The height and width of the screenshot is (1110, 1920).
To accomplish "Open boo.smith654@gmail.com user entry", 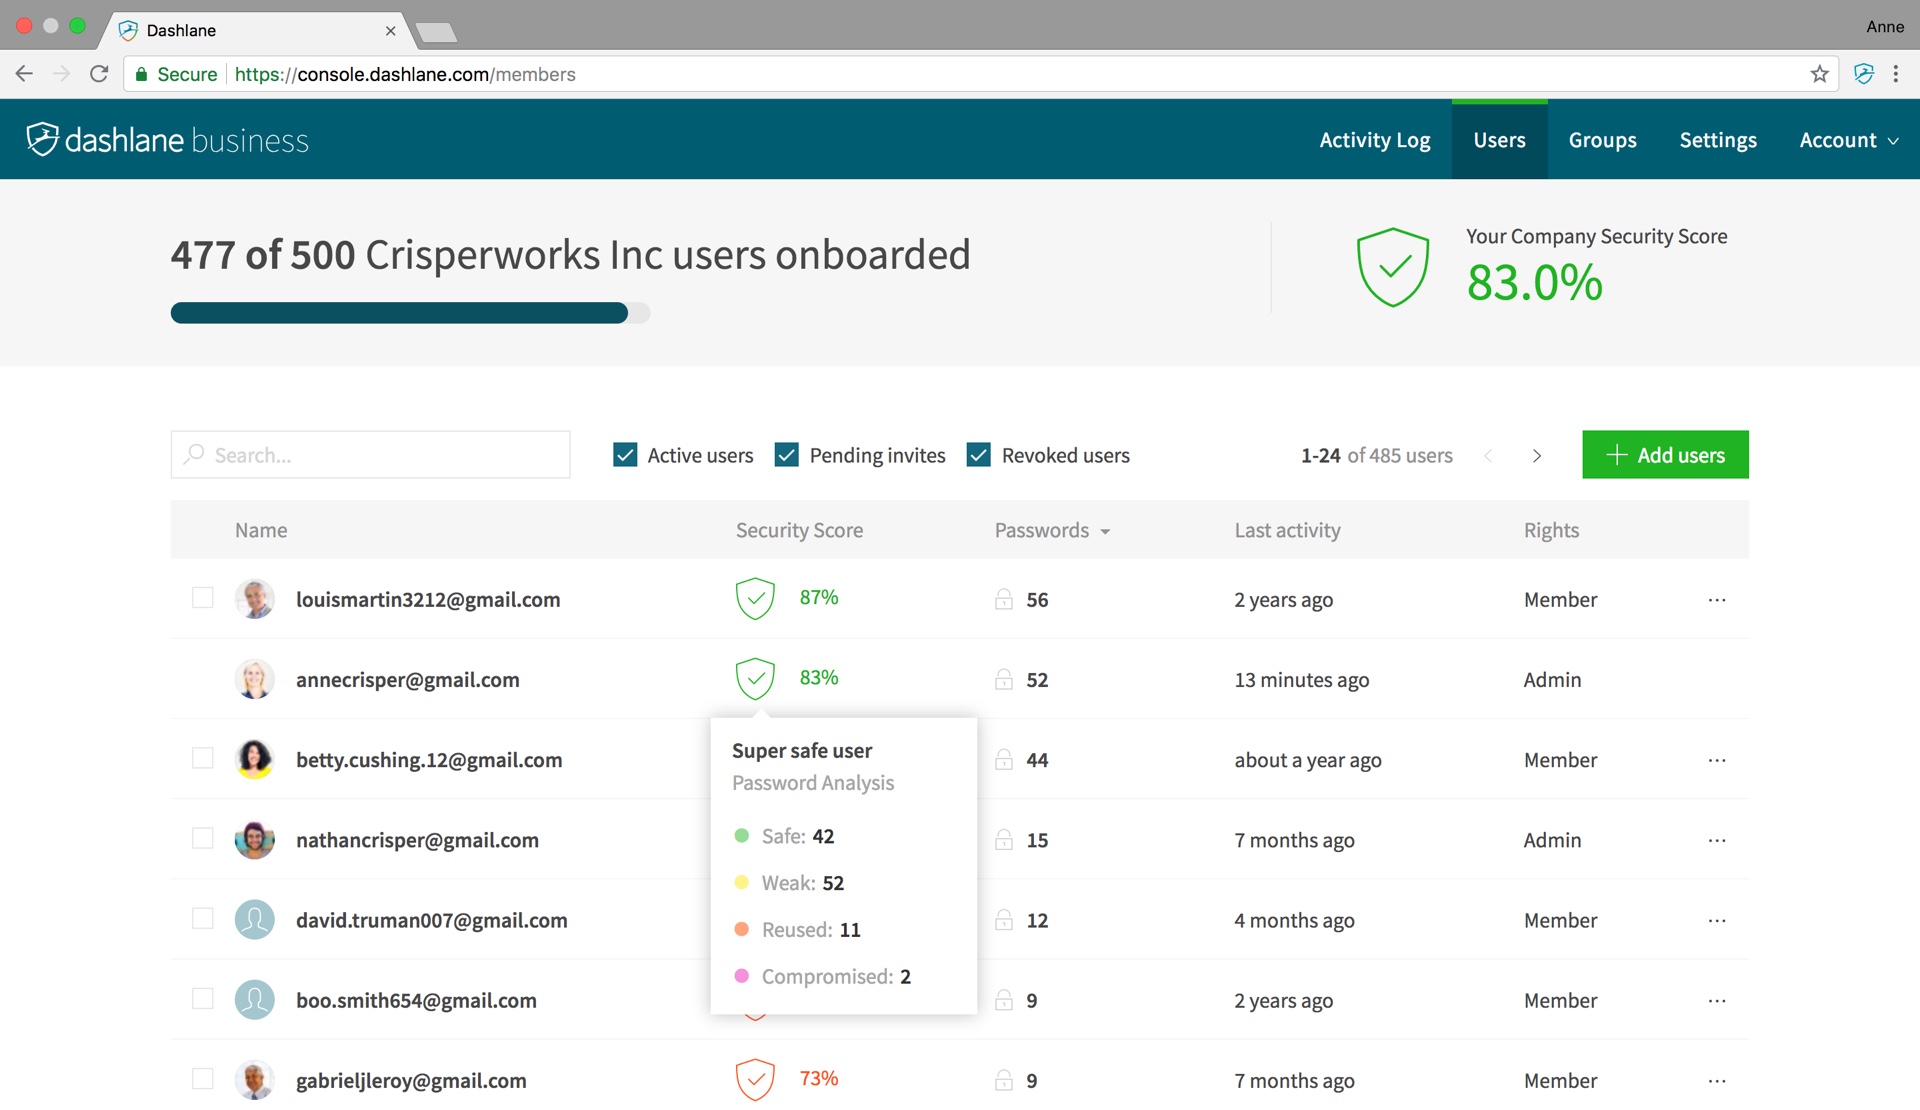I will (416, 1001).
